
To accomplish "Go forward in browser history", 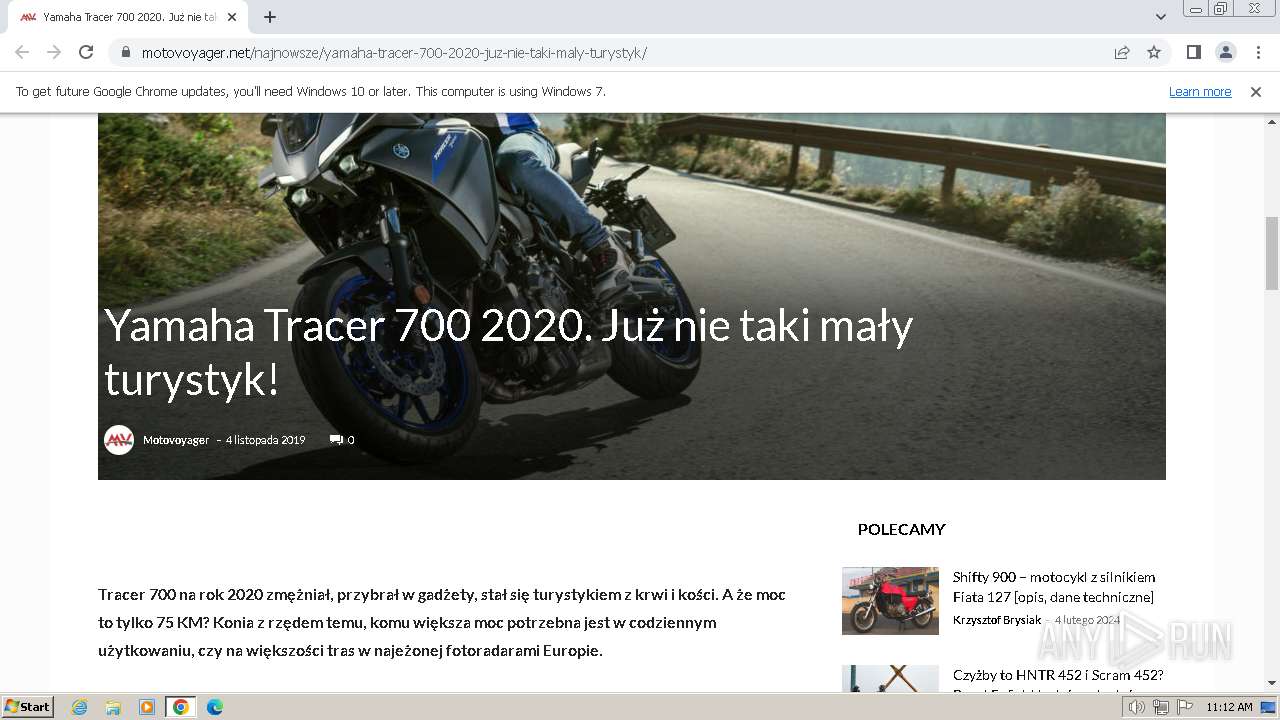I will point(54,52).
